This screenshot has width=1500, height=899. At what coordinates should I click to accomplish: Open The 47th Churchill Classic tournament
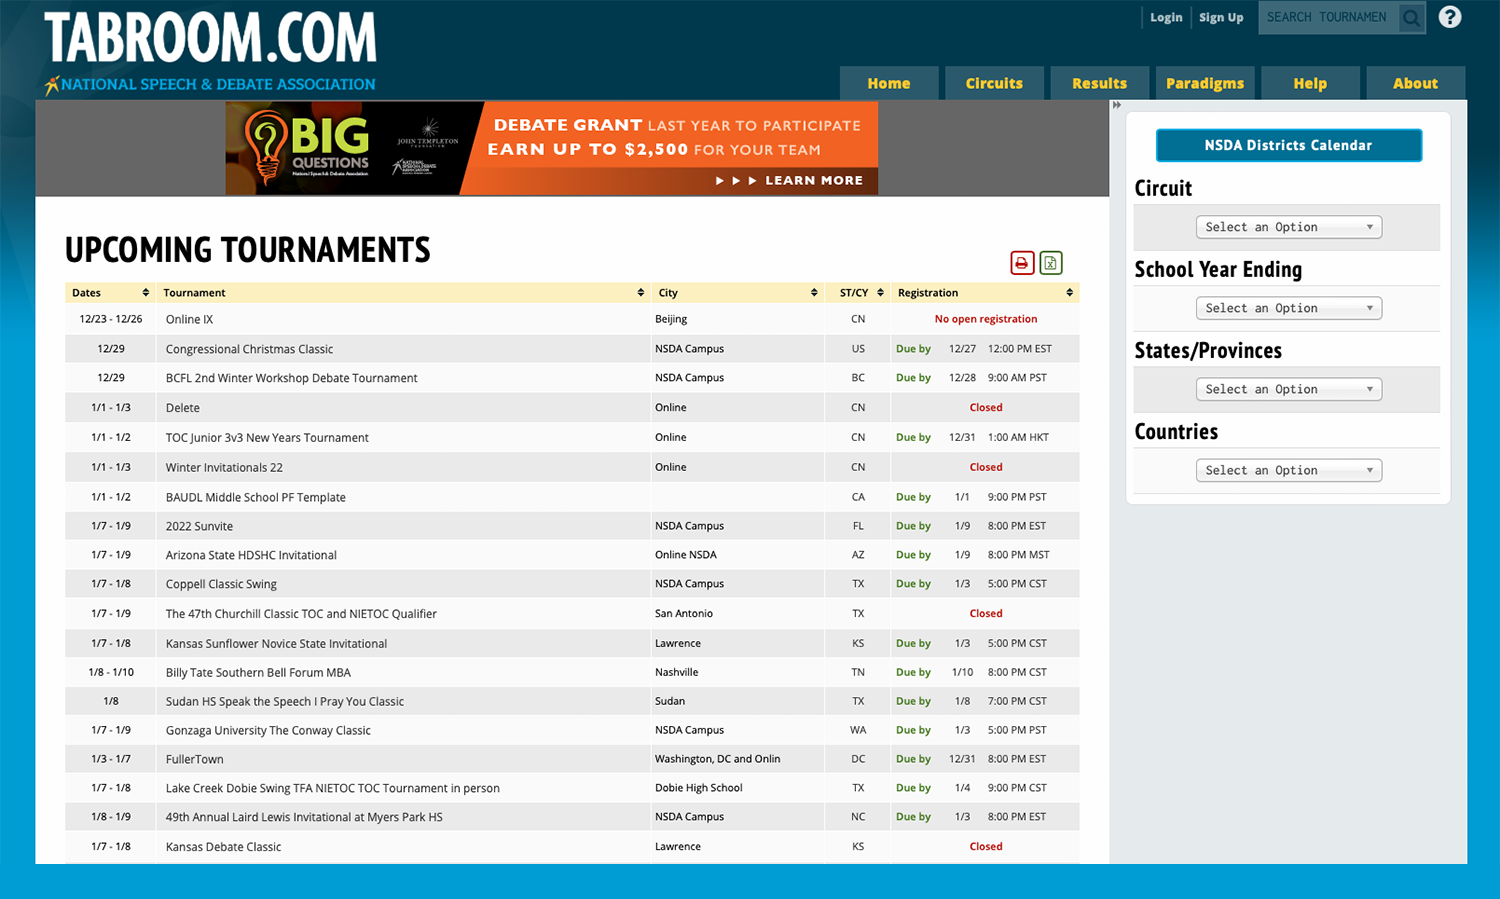(x=301, y=614)
